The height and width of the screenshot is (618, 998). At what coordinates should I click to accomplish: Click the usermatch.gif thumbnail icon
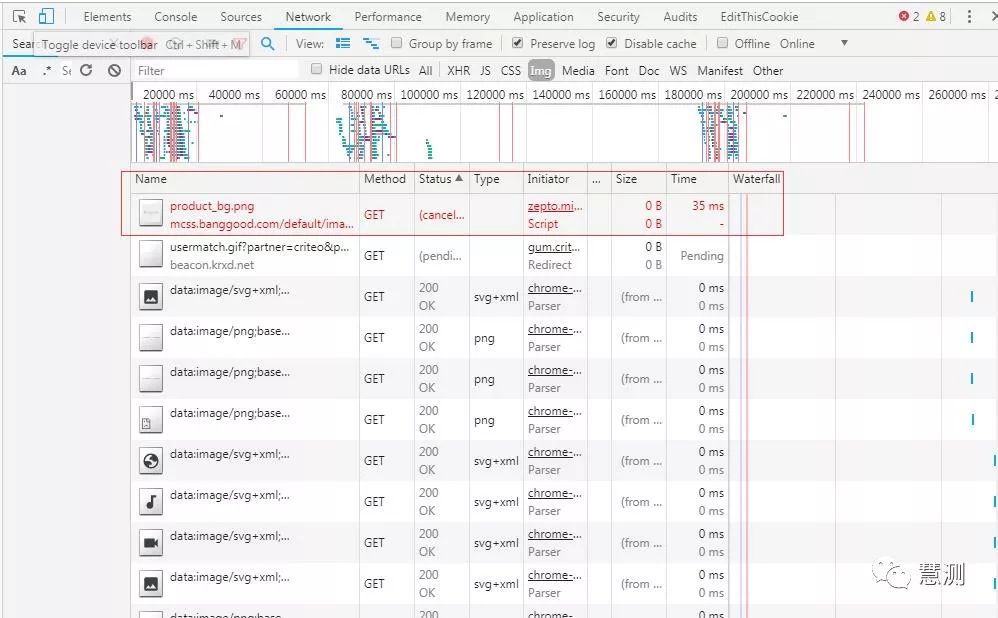(151, 254)
